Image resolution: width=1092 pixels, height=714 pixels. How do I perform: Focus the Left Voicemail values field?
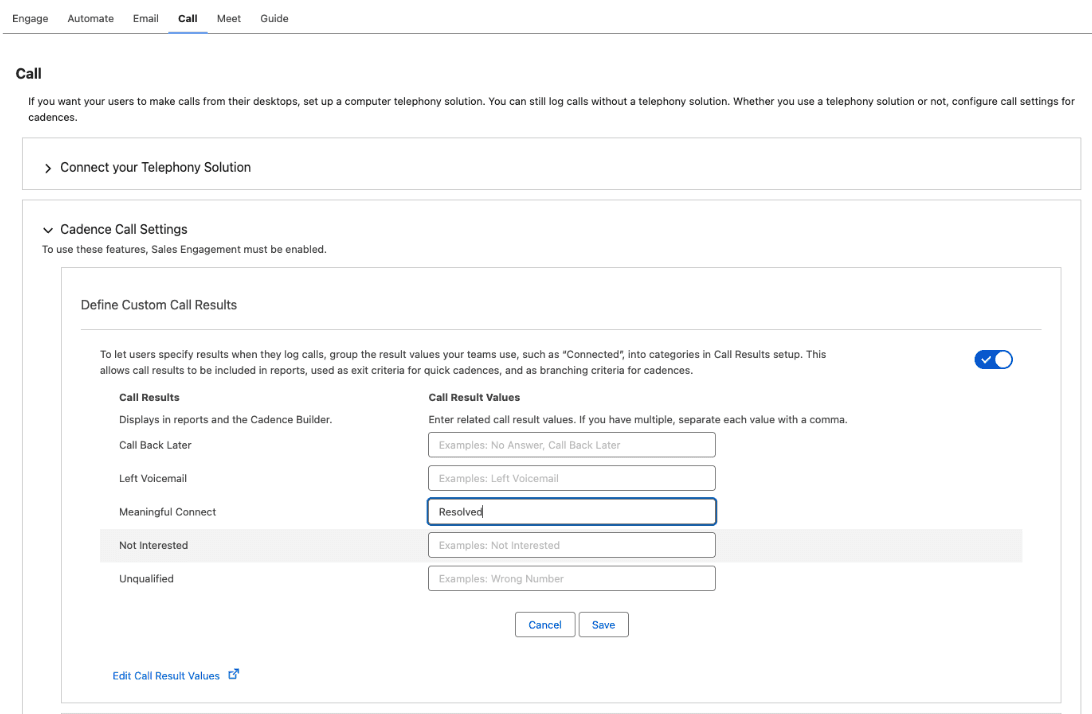(571, 478)
